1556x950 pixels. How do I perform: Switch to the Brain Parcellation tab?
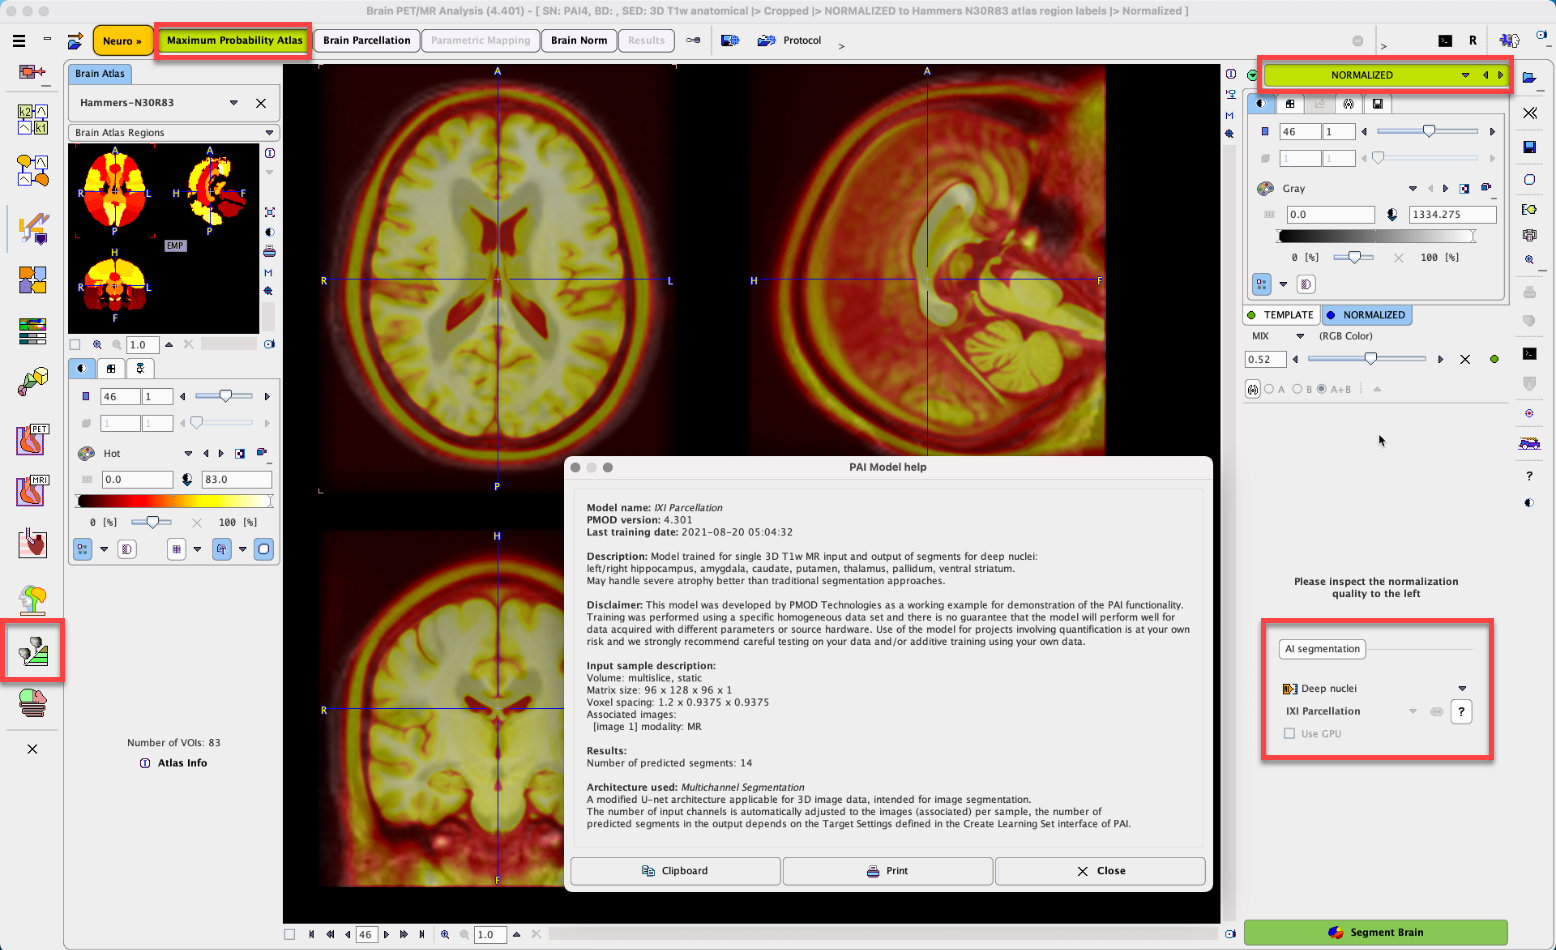pos(366,41)
